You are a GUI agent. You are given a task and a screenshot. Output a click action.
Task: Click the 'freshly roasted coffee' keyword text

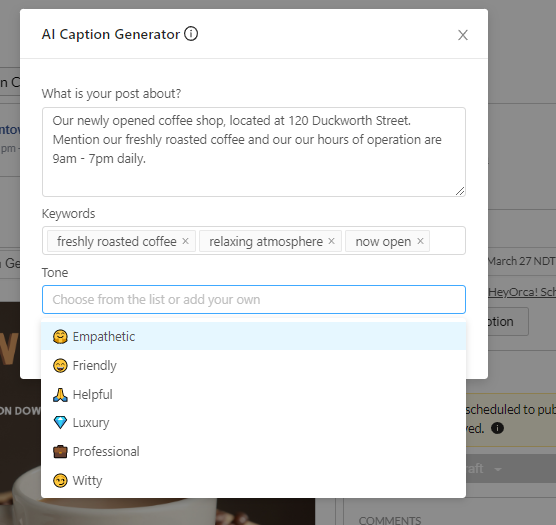[117, 241]
